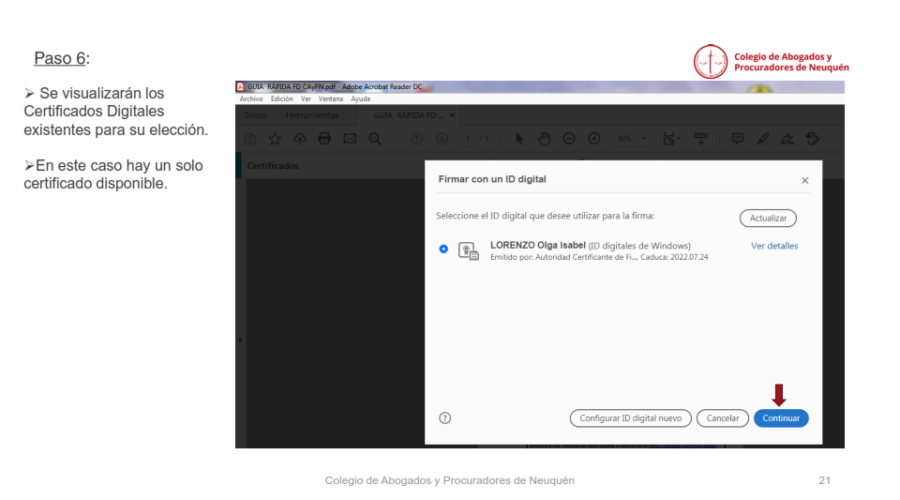The image size is (900, 500).
Task: Click the Save file toolbar icon
Action: (x=250, y=138)
